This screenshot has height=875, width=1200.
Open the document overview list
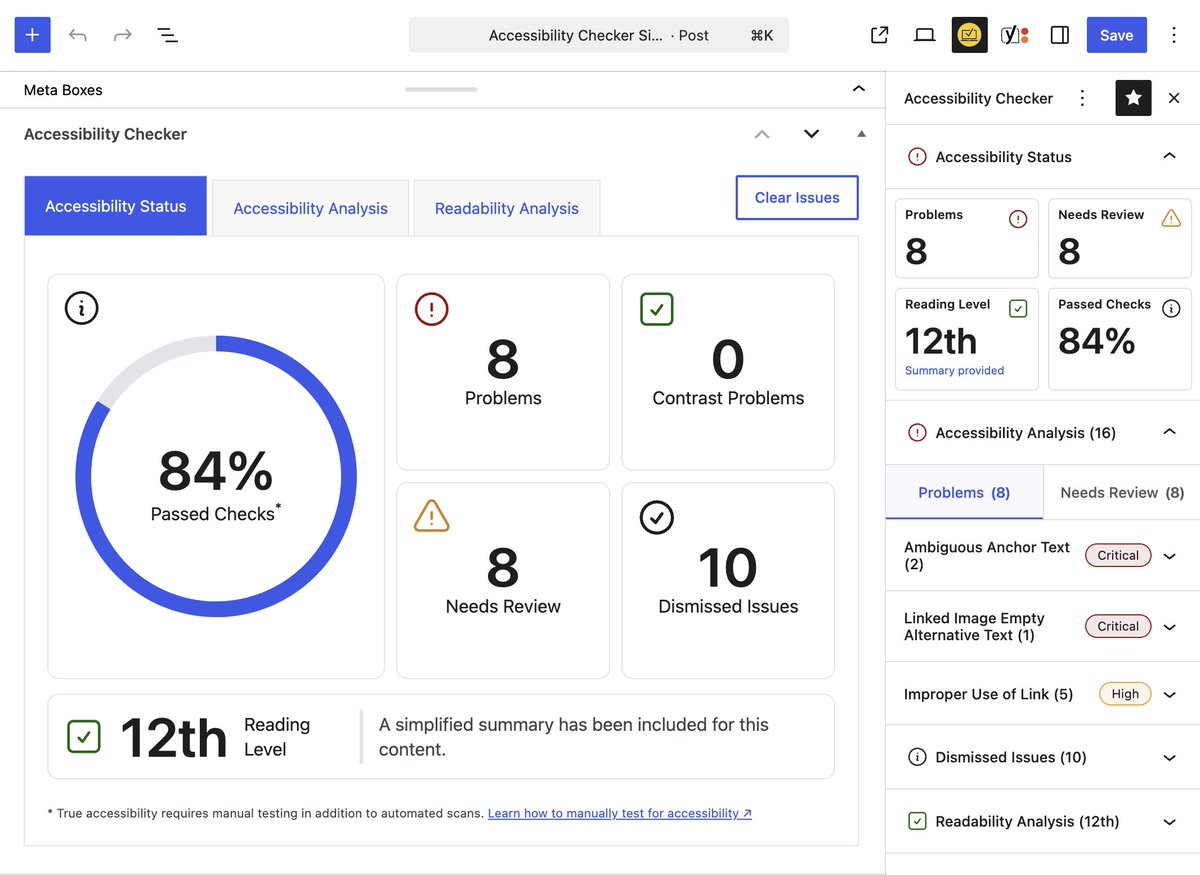pyautogui.click(x=167, y=35)
